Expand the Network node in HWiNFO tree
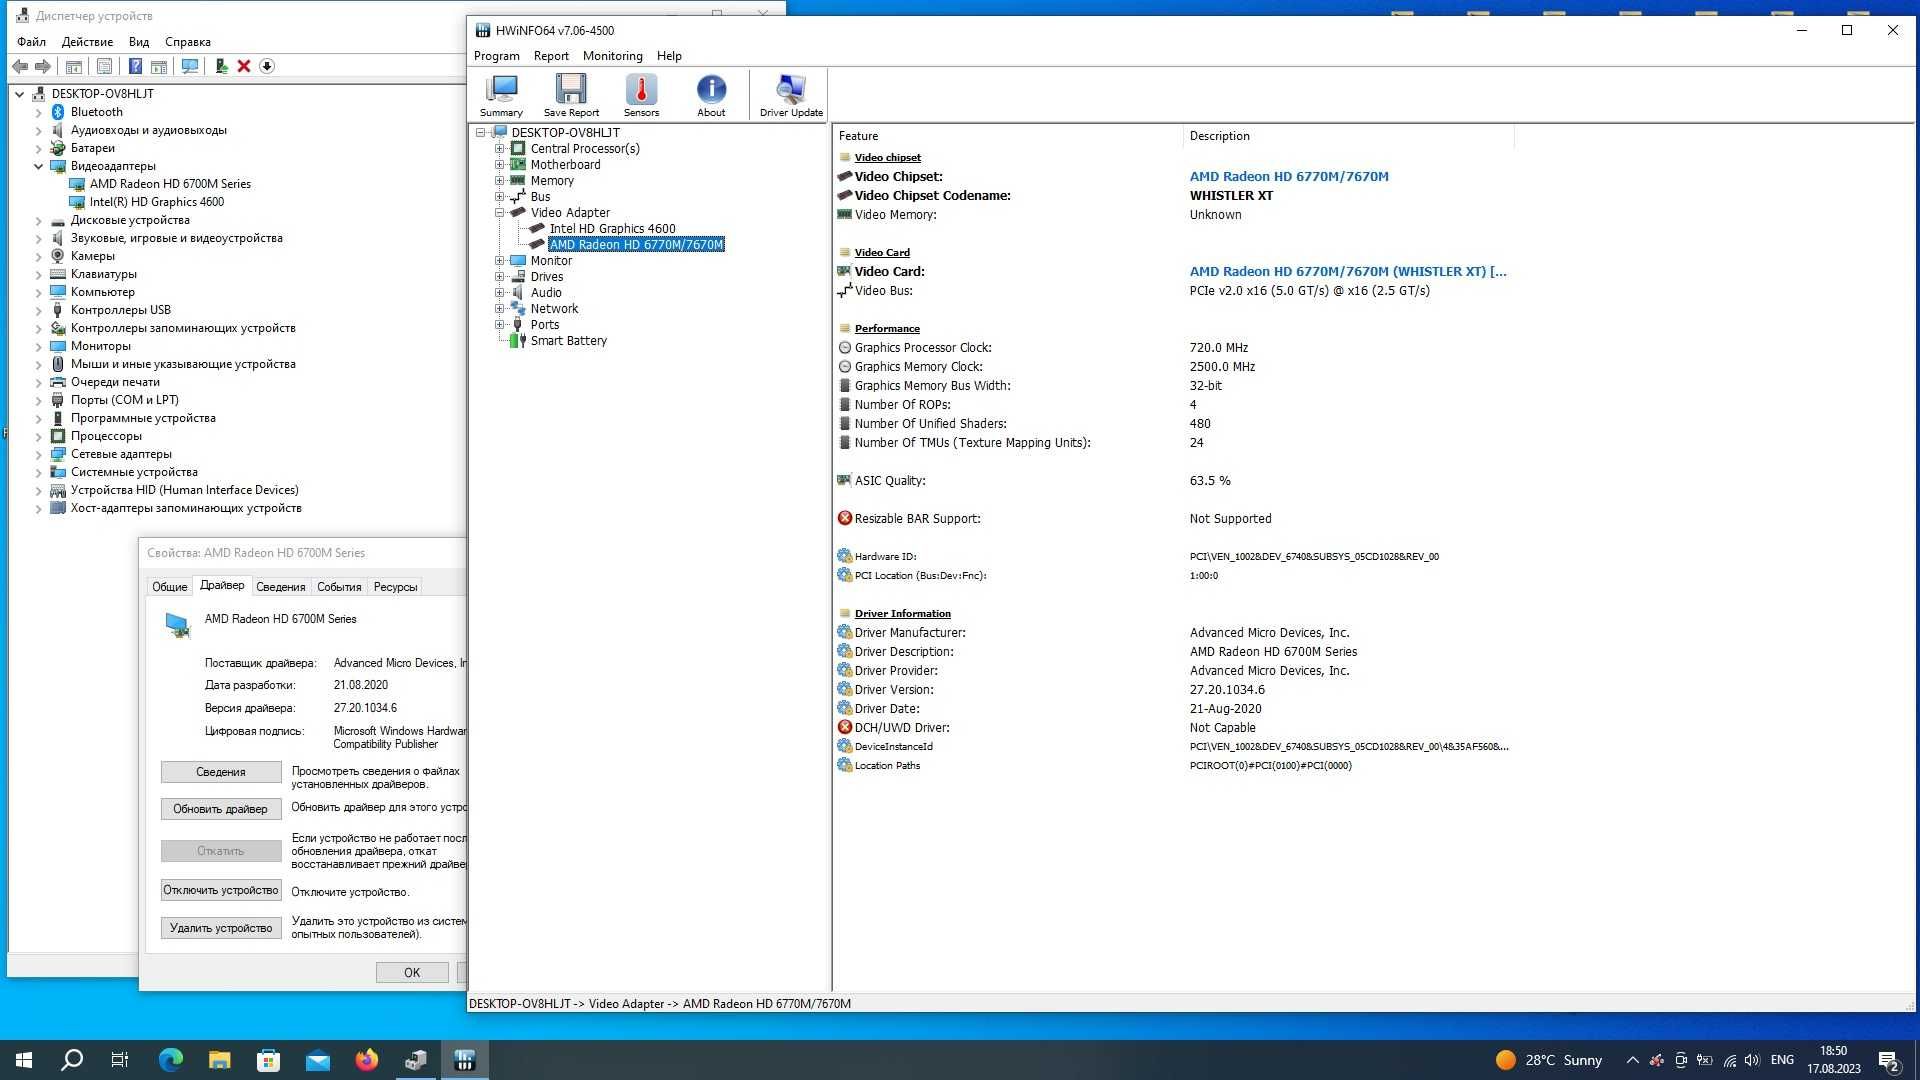1920x1080 pixels. pos(500,308)
